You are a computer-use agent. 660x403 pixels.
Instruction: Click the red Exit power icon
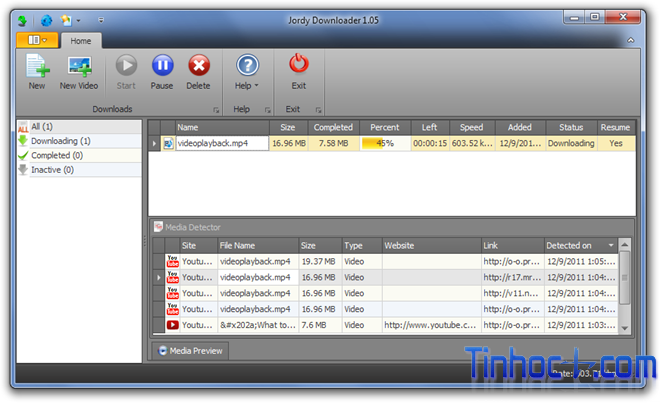point(298,66)
